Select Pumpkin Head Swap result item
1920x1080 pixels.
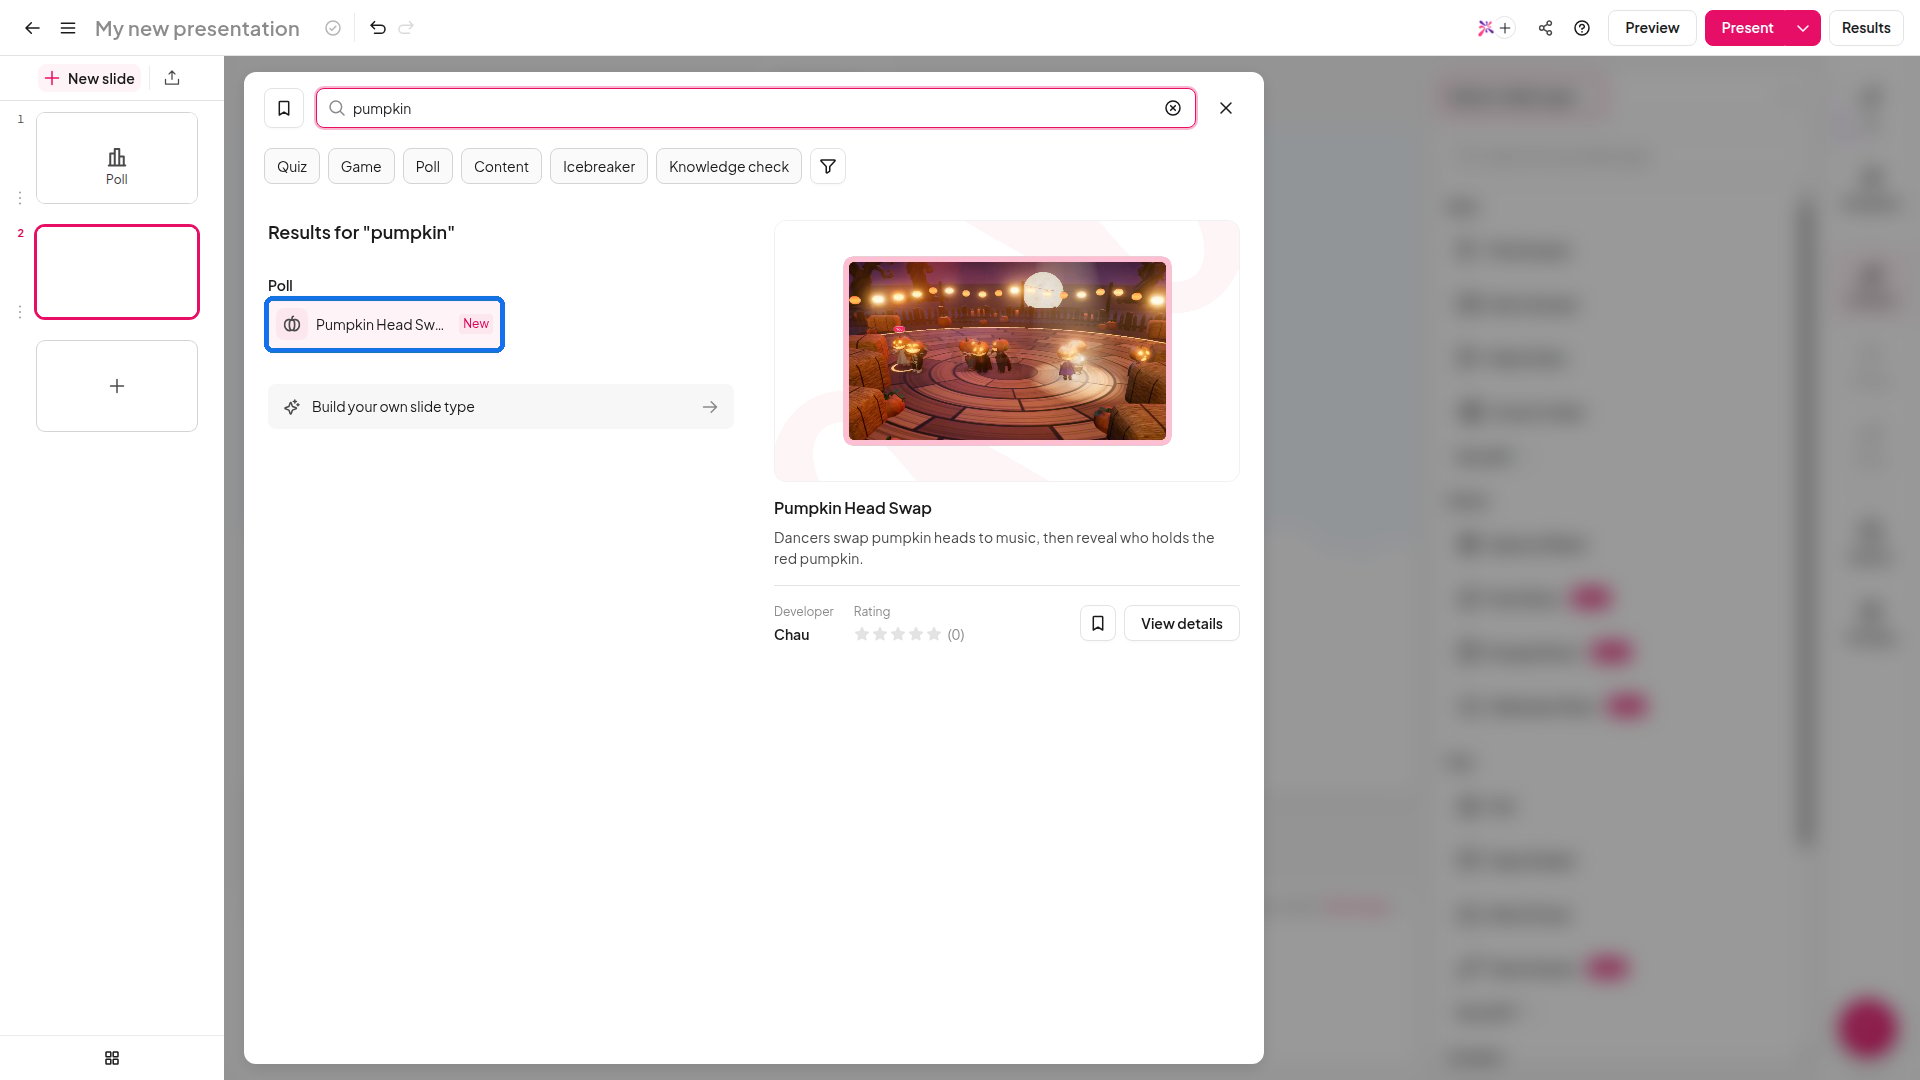click(385, 324)
